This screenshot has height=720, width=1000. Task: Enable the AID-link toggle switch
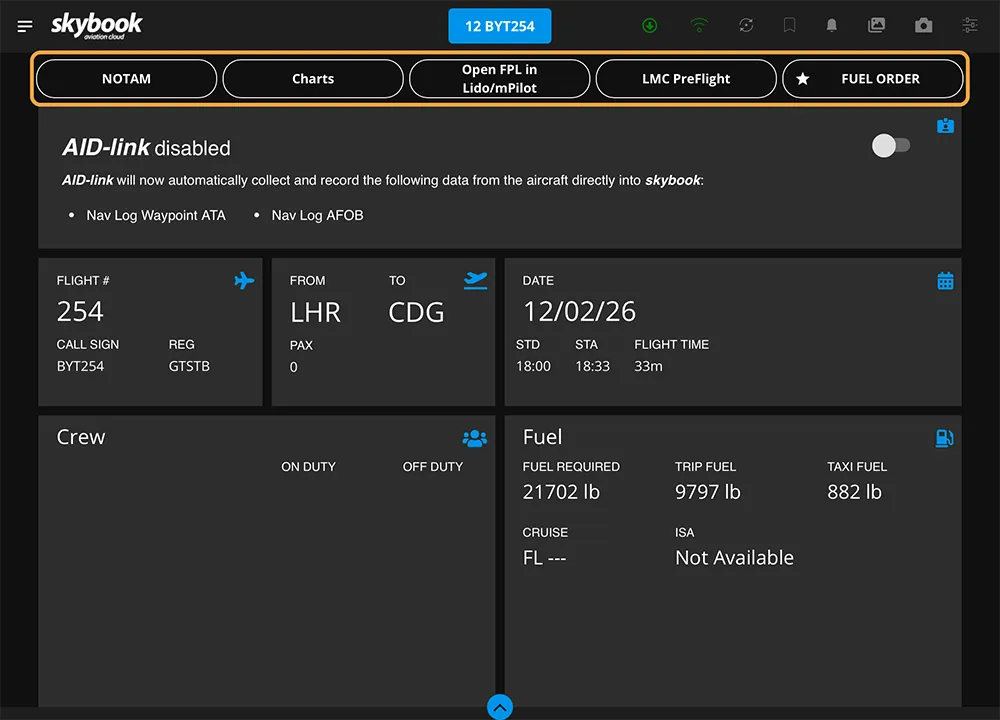890,146
